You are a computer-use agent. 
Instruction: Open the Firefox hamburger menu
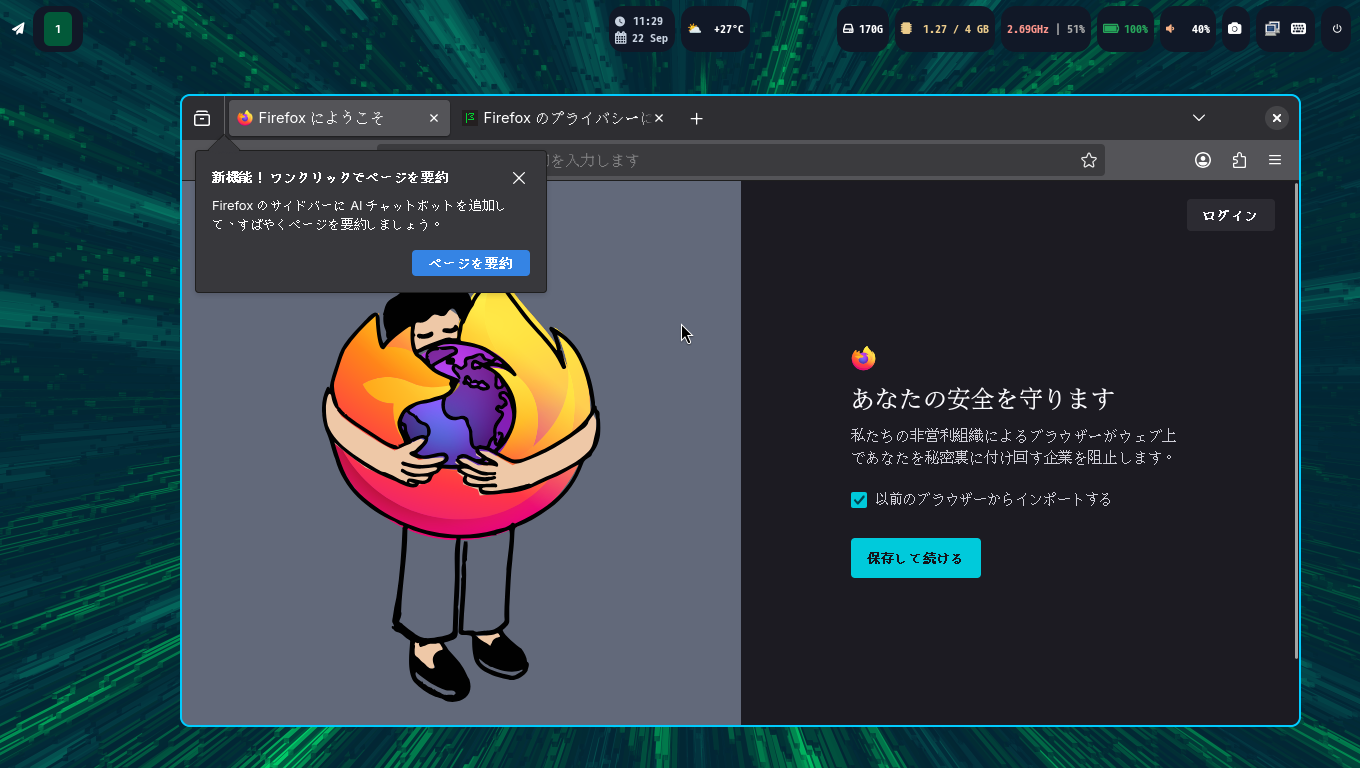(x=1275, y=160)
